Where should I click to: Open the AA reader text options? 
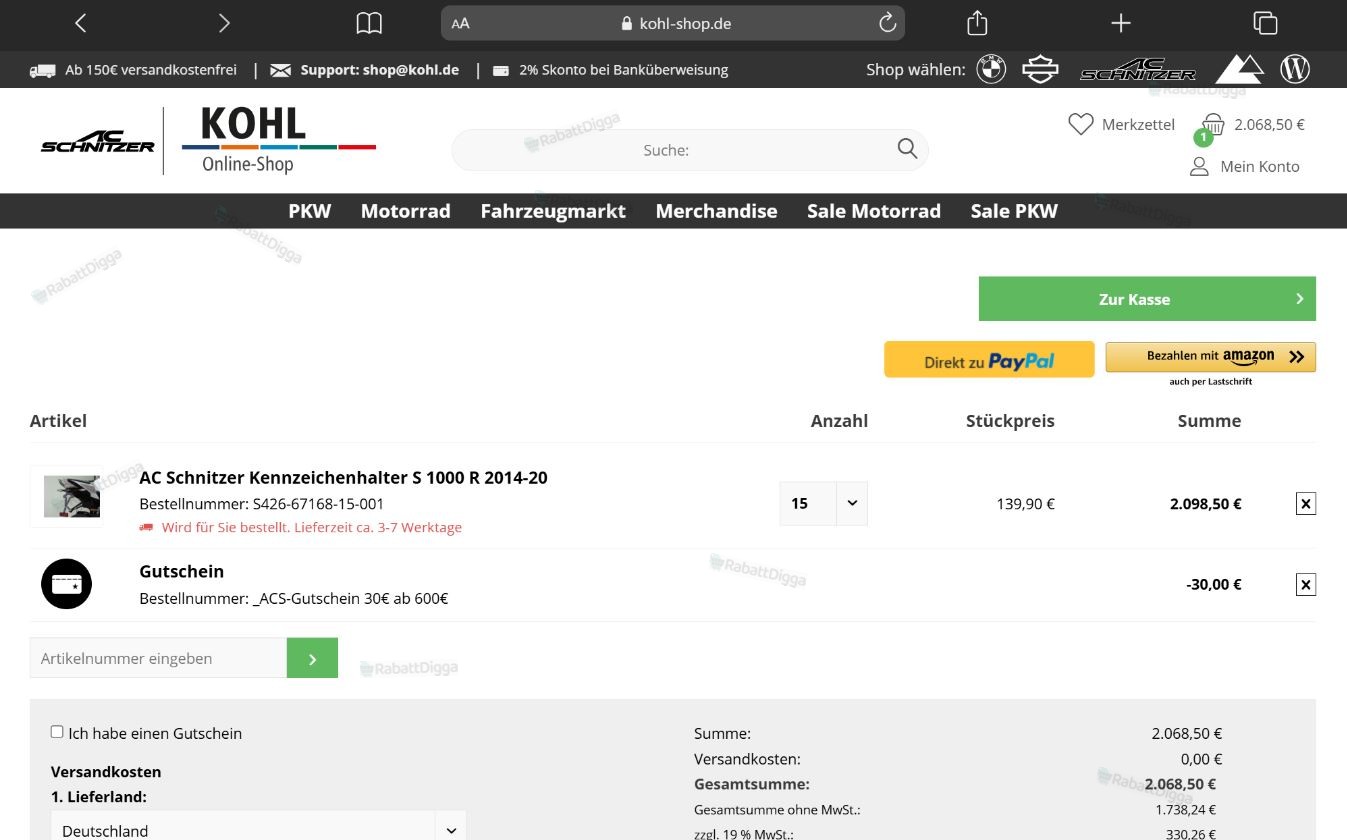pos(460,23)
